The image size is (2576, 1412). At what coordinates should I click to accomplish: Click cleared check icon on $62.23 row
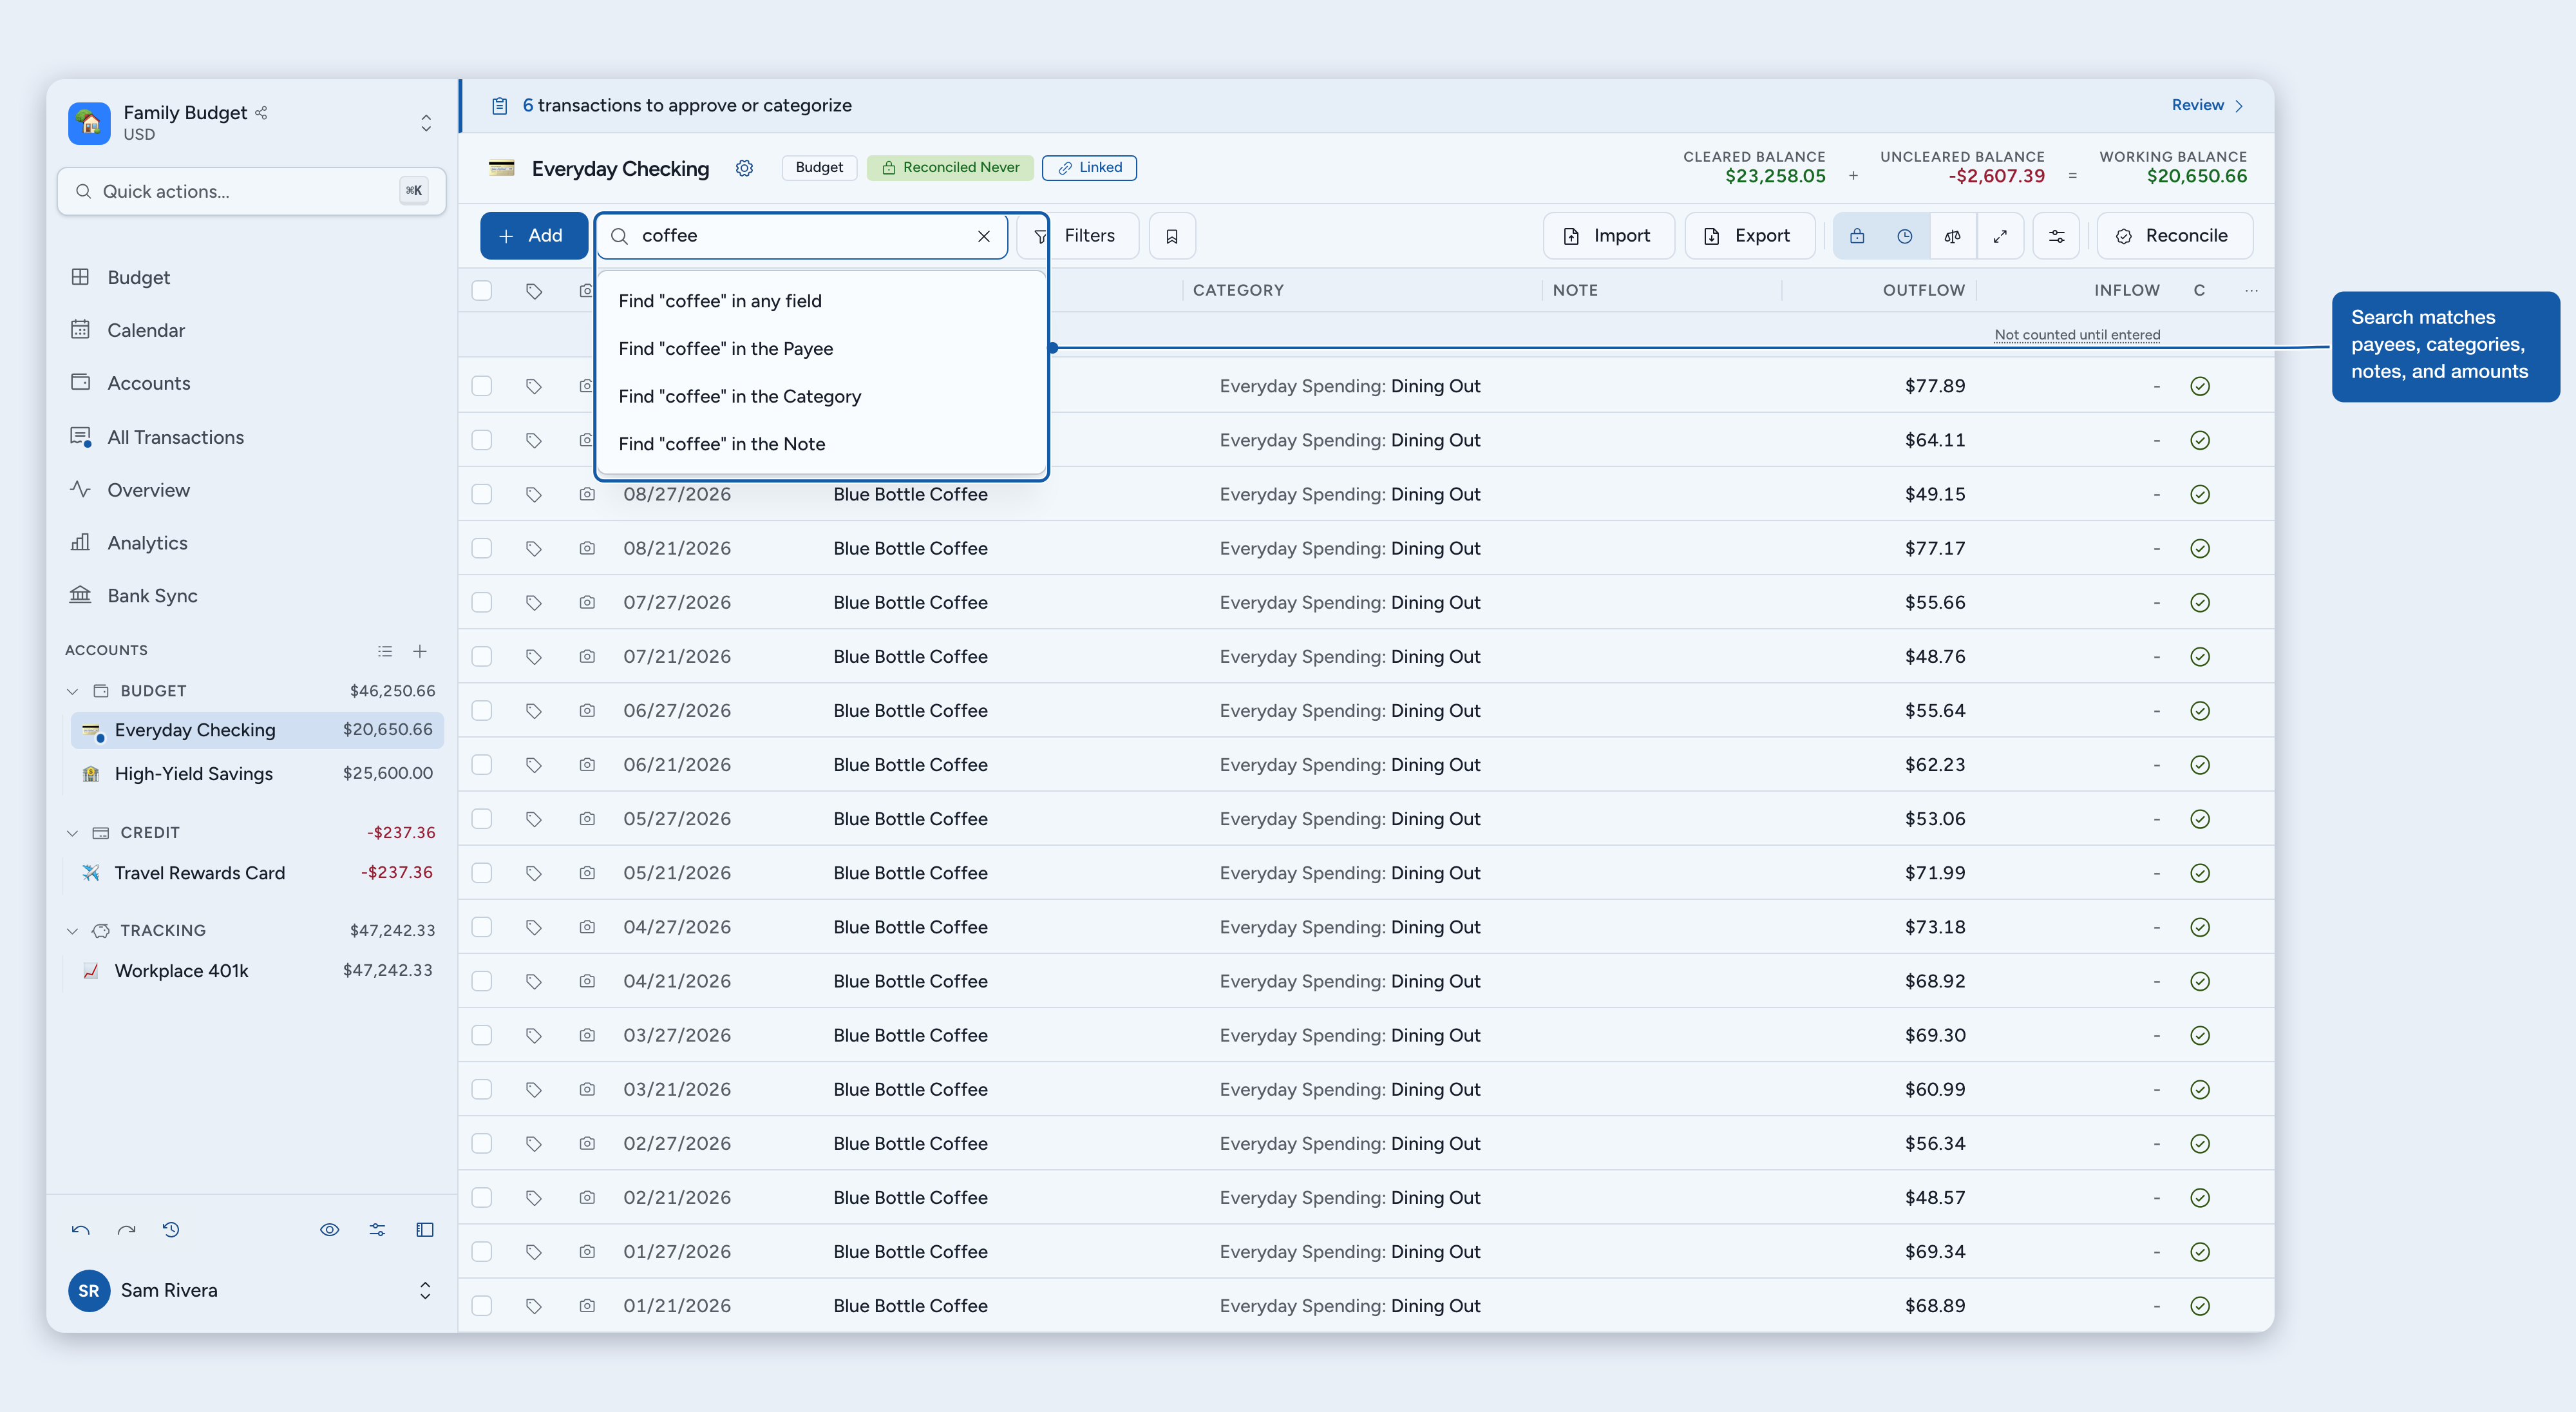2200,765
